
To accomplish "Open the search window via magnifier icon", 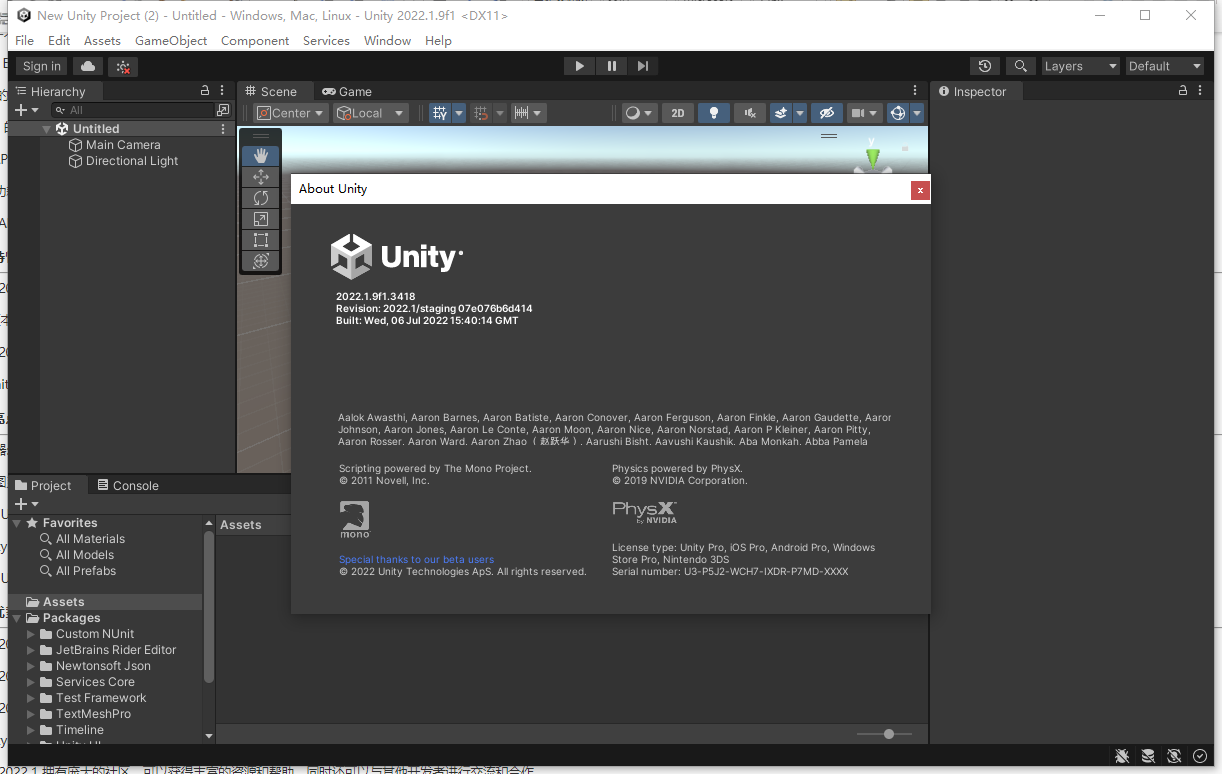I will click(1020, 65).
